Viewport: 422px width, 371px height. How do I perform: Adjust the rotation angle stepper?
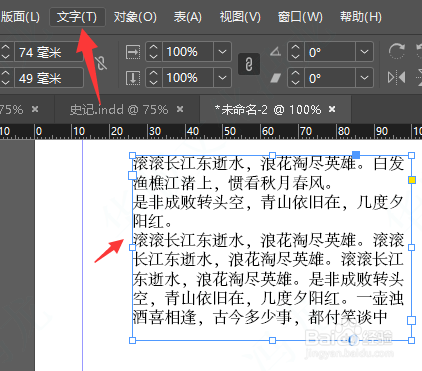pos(296,52)
